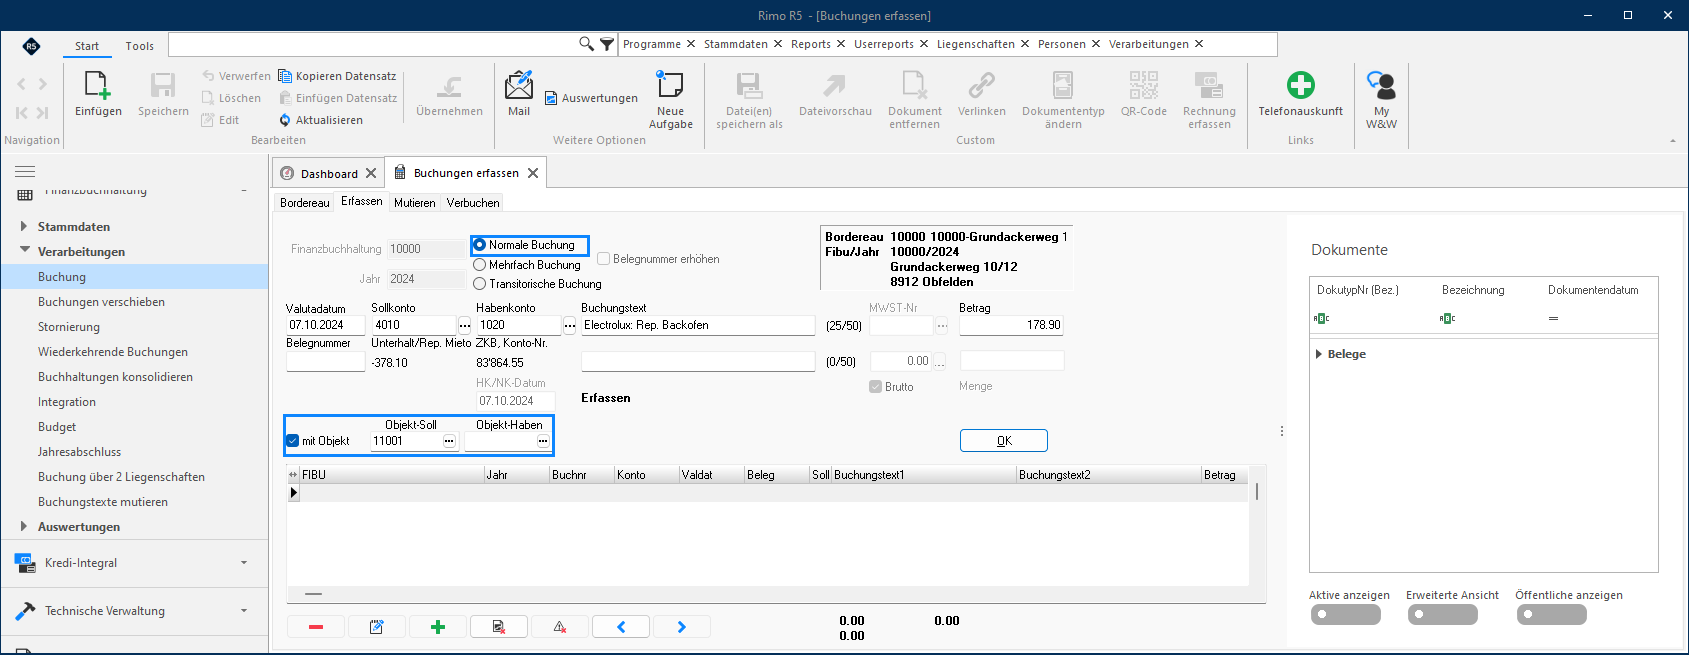Switch to the Mutieren tab
Screen dimensions: 1689x655
click(x=415, y=203)
